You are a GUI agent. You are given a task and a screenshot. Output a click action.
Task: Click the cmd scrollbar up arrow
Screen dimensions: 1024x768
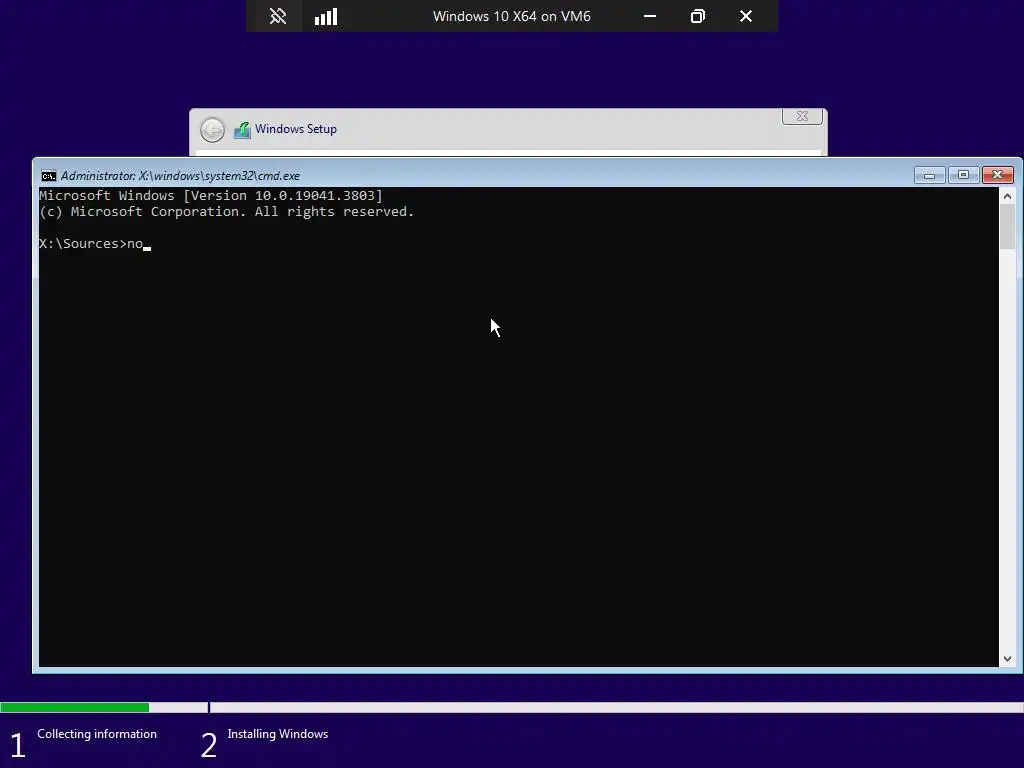click(1007, 196)
